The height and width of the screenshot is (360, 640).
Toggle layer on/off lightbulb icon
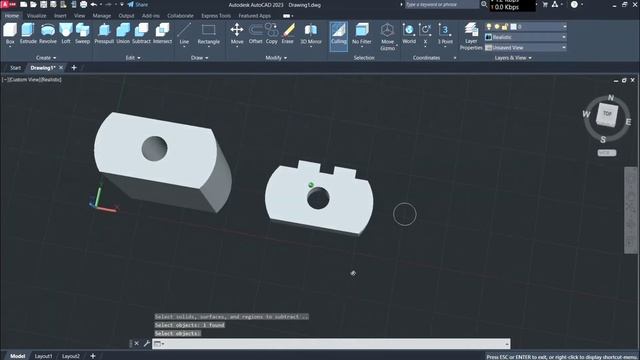(489, 27)
